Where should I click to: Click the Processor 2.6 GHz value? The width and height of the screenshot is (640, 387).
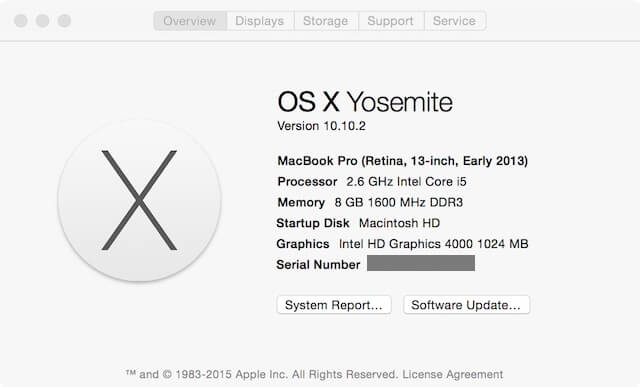click(406, 182)
